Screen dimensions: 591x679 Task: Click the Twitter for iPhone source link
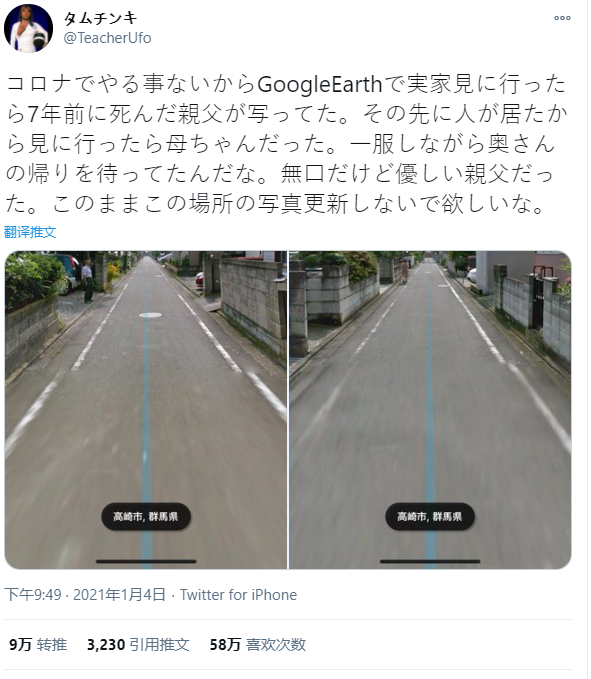point(239,595)
